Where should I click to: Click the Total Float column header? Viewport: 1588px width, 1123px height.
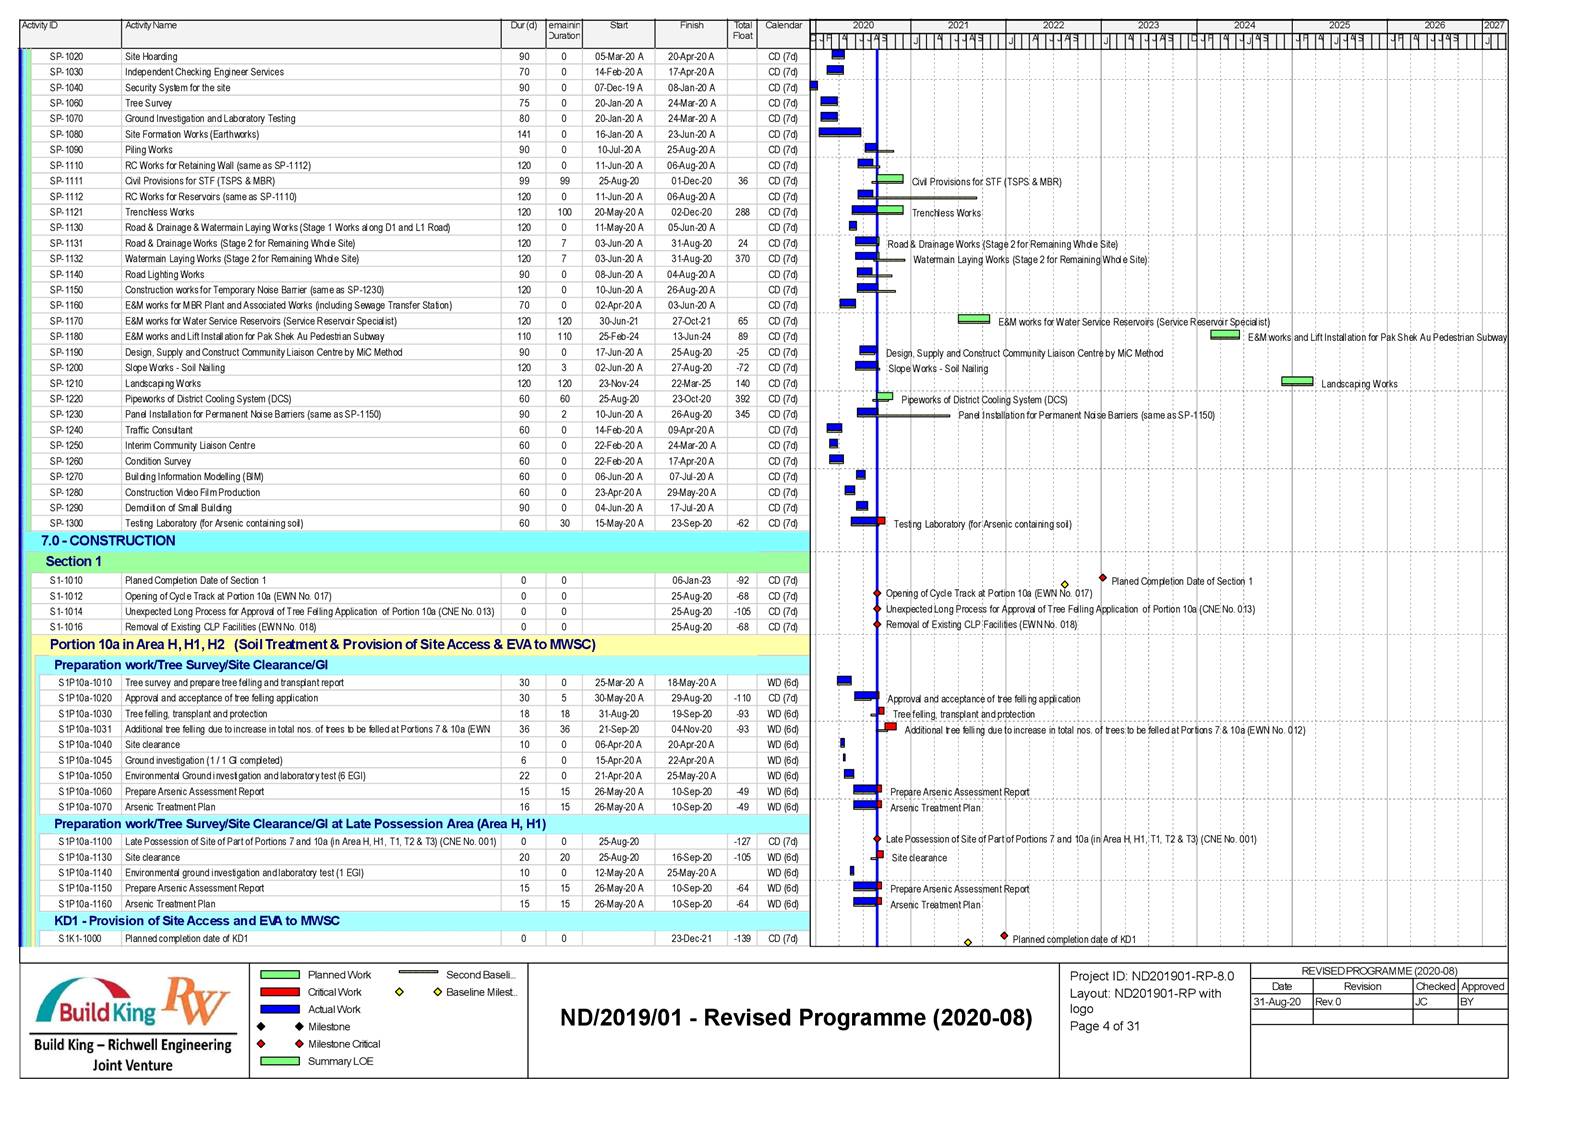(742, 31)
